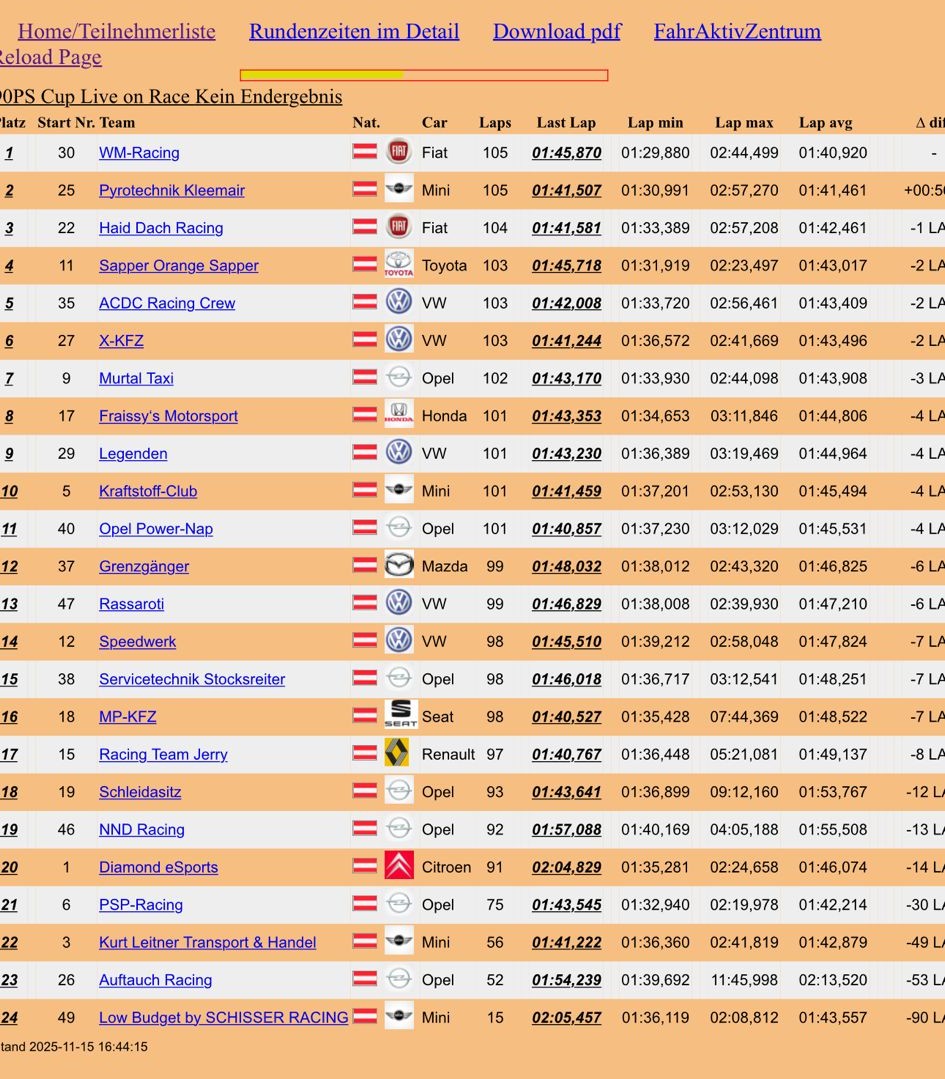Image resolution: width=945 pixels, height=1079 pixels.
Task: Click the Reload Page link
Action: 50,57
